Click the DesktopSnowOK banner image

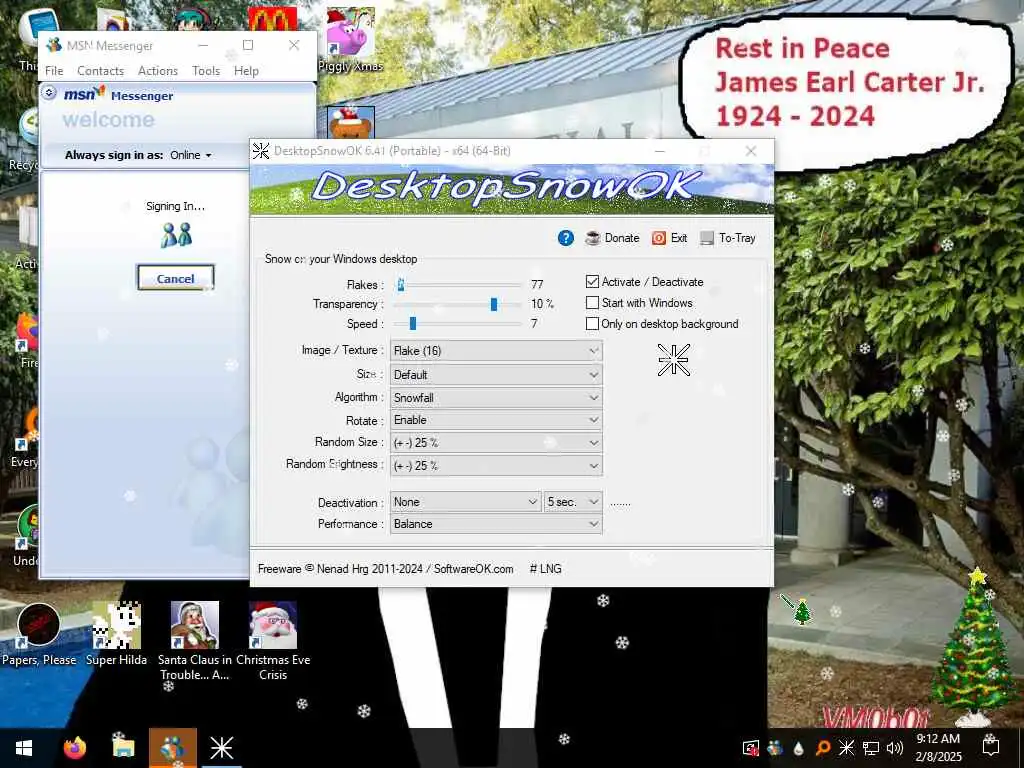pyautogui.click(x=512, y=189)
